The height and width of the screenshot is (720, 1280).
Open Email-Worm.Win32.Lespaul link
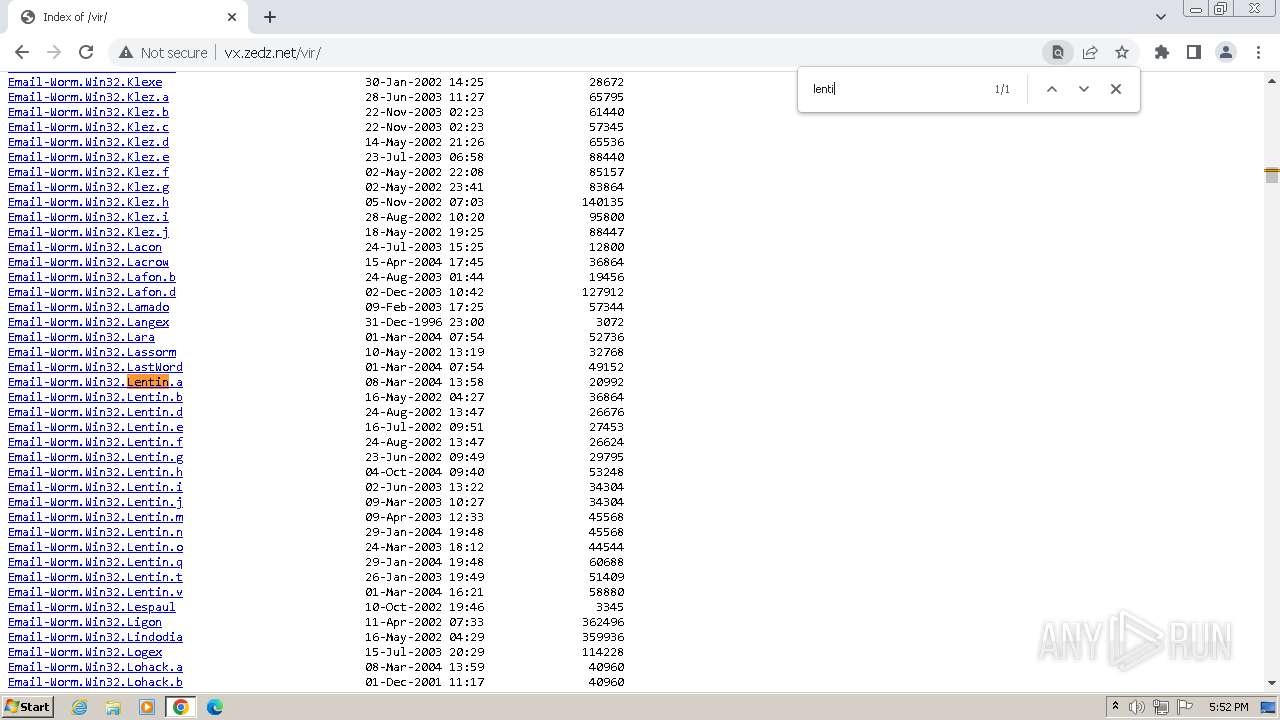click(x=92, y=607)
